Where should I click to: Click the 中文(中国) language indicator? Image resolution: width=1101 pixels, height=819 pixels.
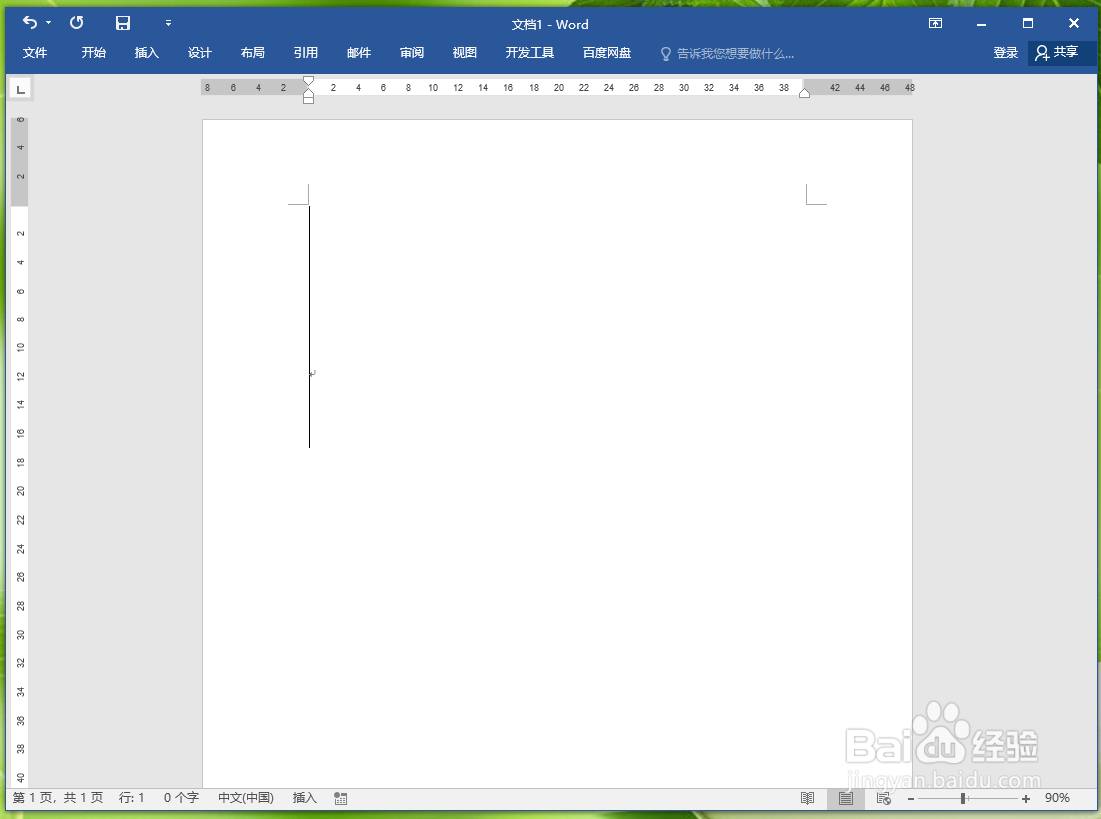(246, 798)
